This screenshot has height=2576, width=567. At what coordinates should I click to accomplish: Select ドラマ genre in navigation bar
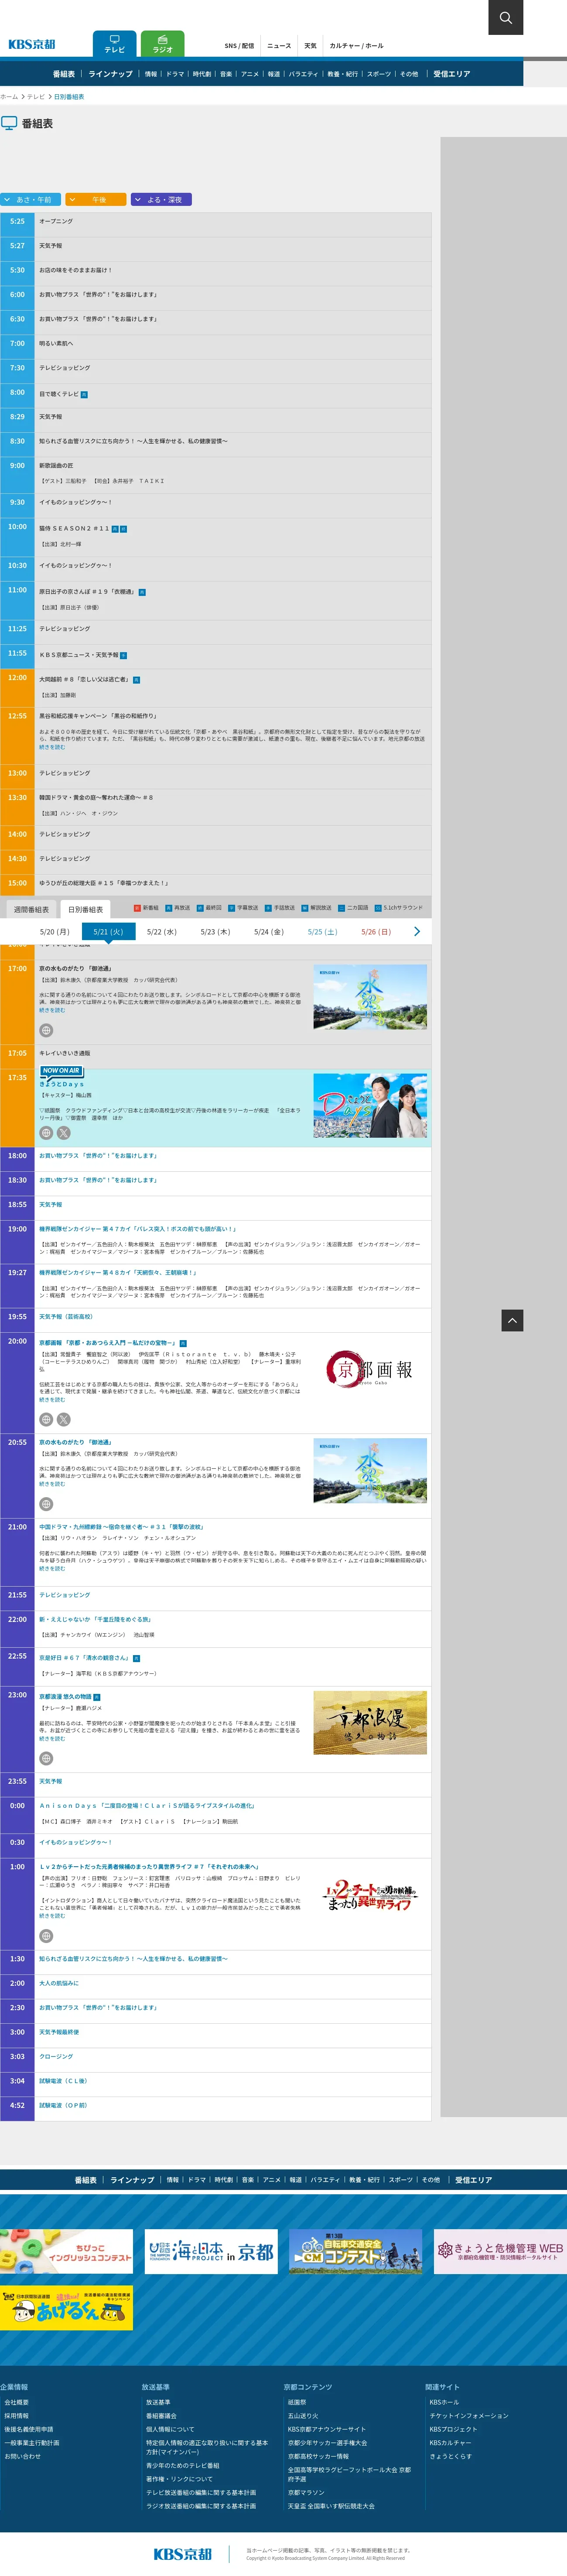point(175,74)
